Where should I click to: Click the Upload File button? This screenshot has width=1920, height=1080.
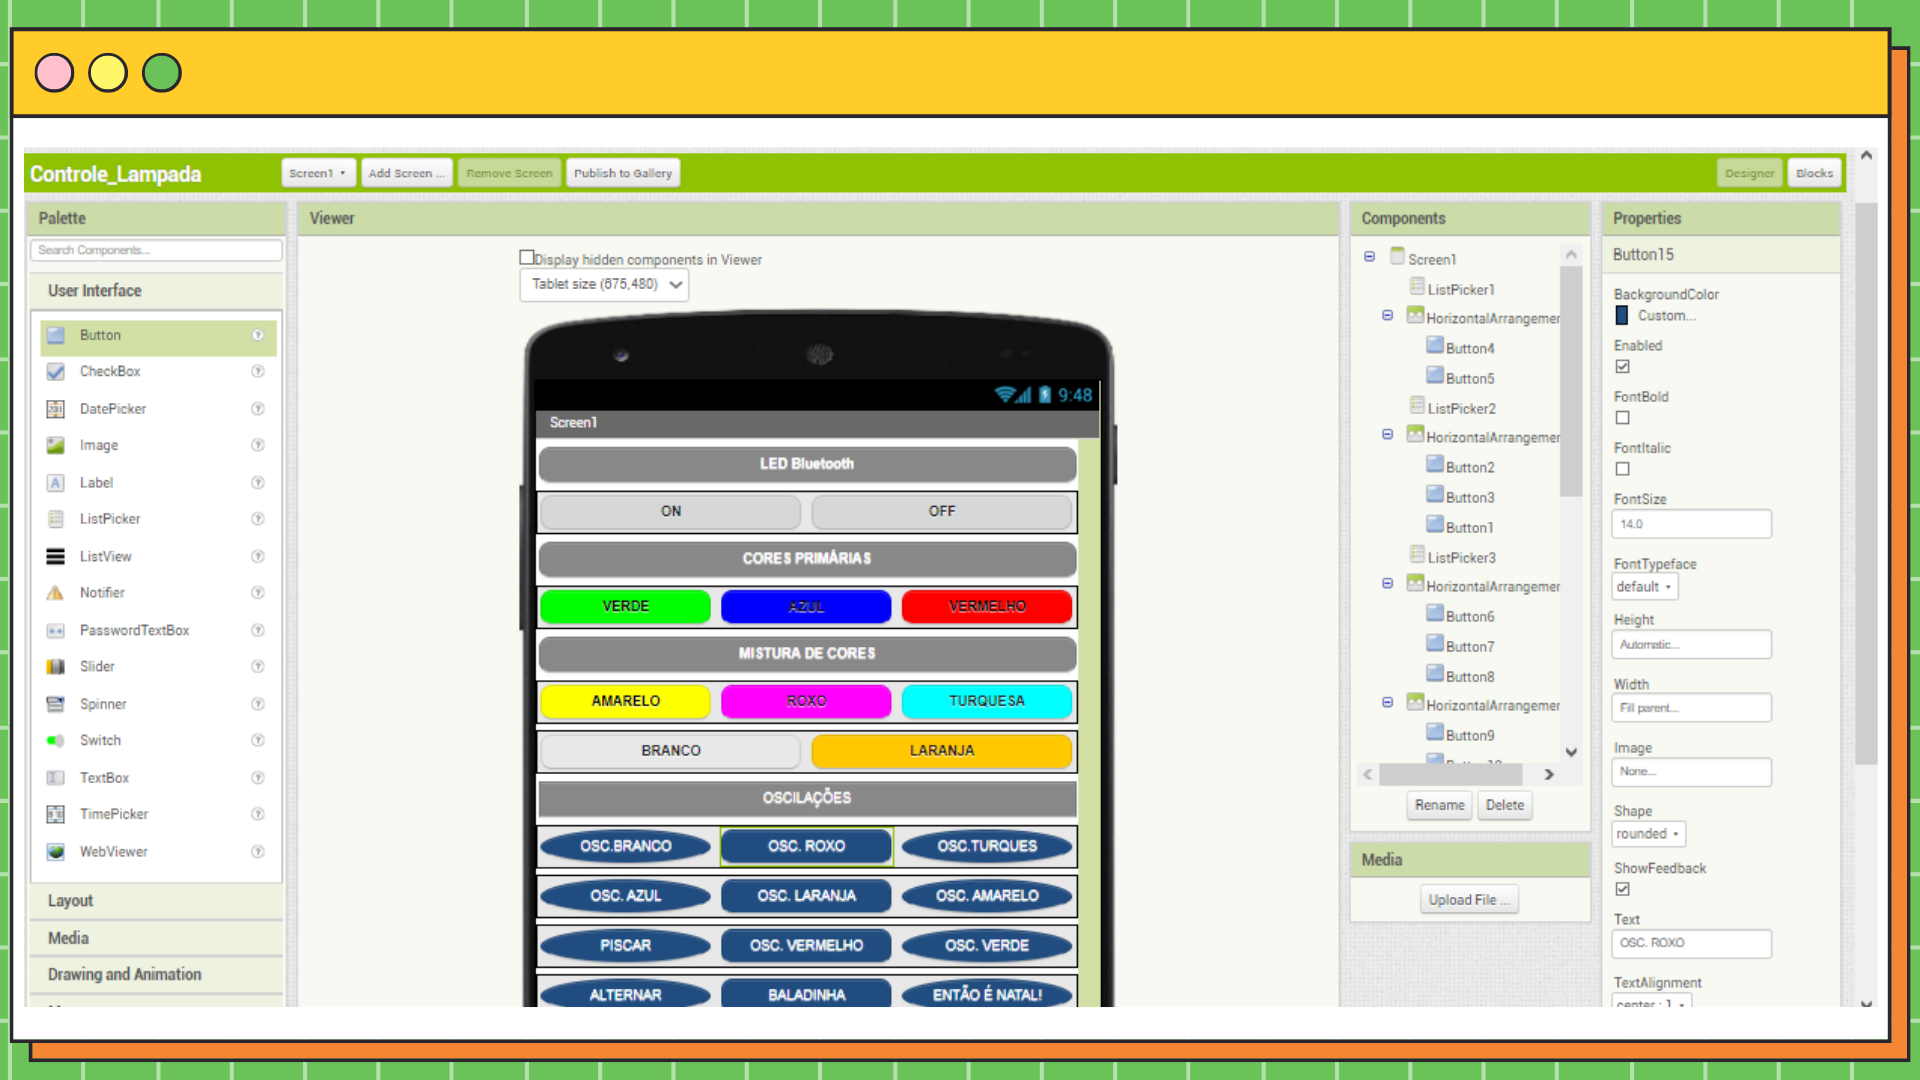coord(1468,900)
